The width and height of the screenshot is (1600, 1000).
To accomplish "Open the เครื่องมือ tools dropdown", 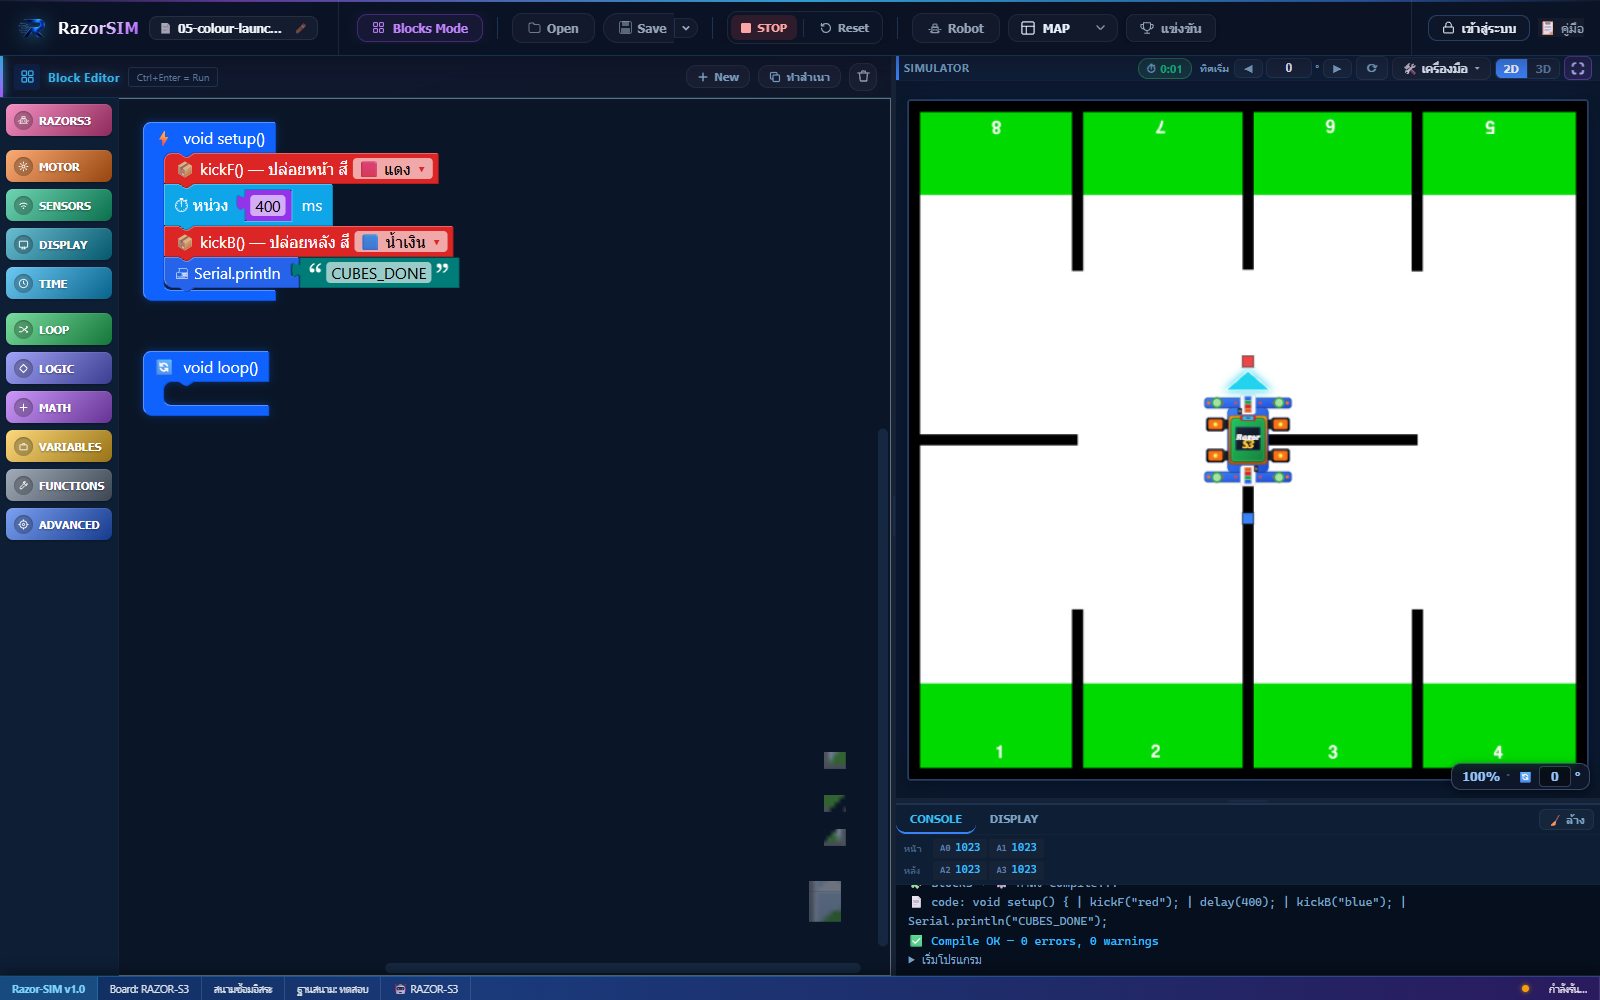I will pos(1441,69).
